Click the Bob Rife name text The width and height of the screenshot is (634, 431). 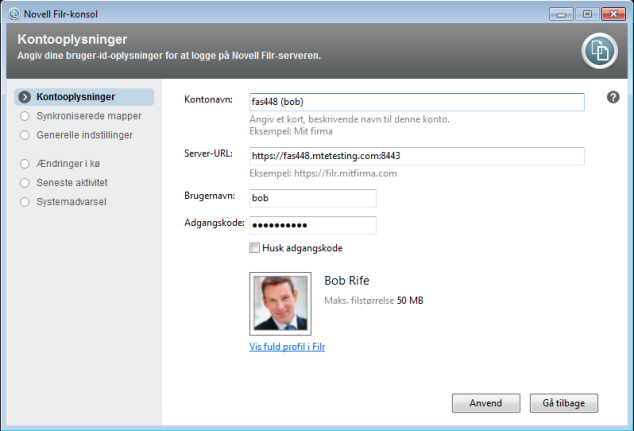point(347,281)
